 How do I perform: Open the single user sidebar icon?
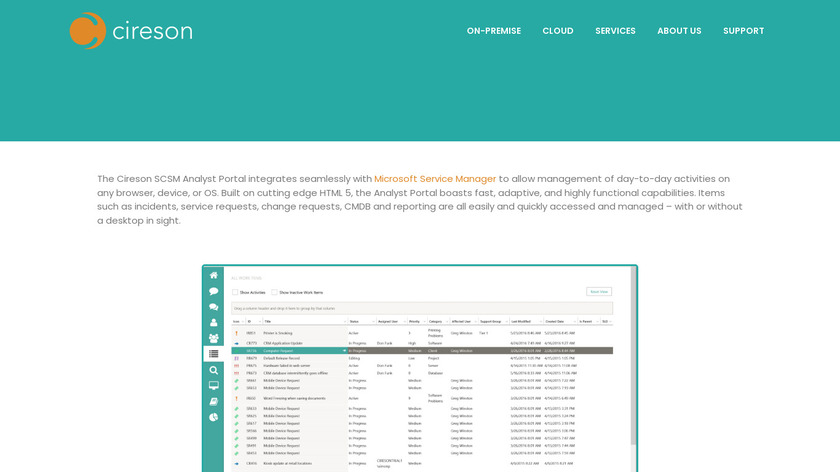tap(213, 323)
